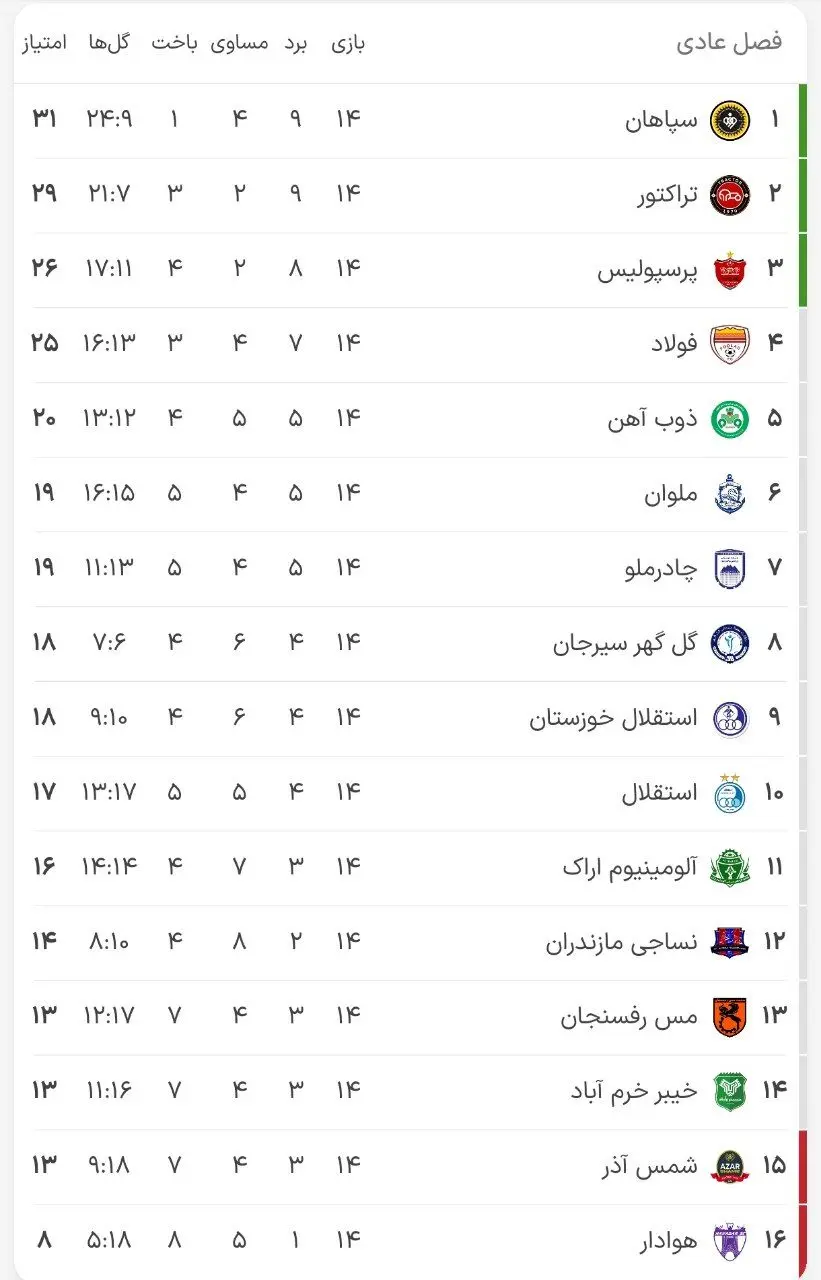Open the گل گهر سیرجان team link

pos(625,643)
